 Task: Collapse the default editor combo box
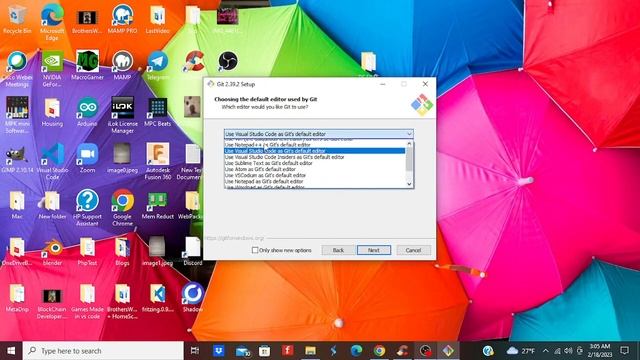pos(409,134)
